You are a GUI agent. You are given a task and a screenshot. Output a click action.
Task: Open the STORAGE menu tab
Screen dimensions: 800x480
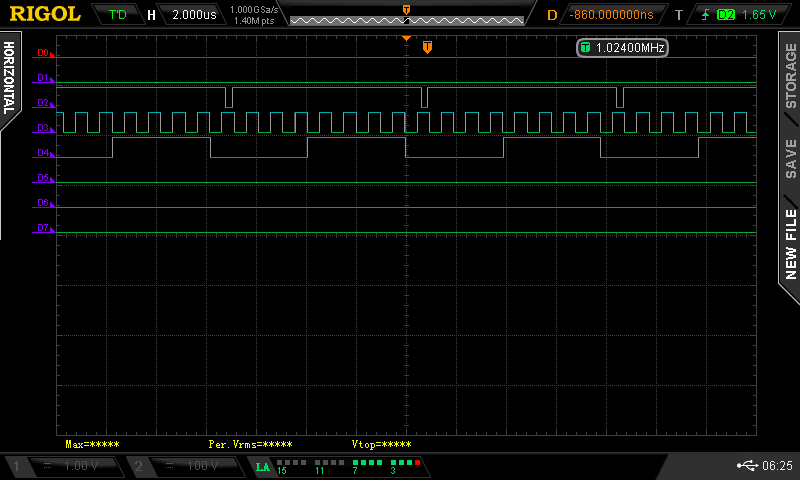(790, 75)
